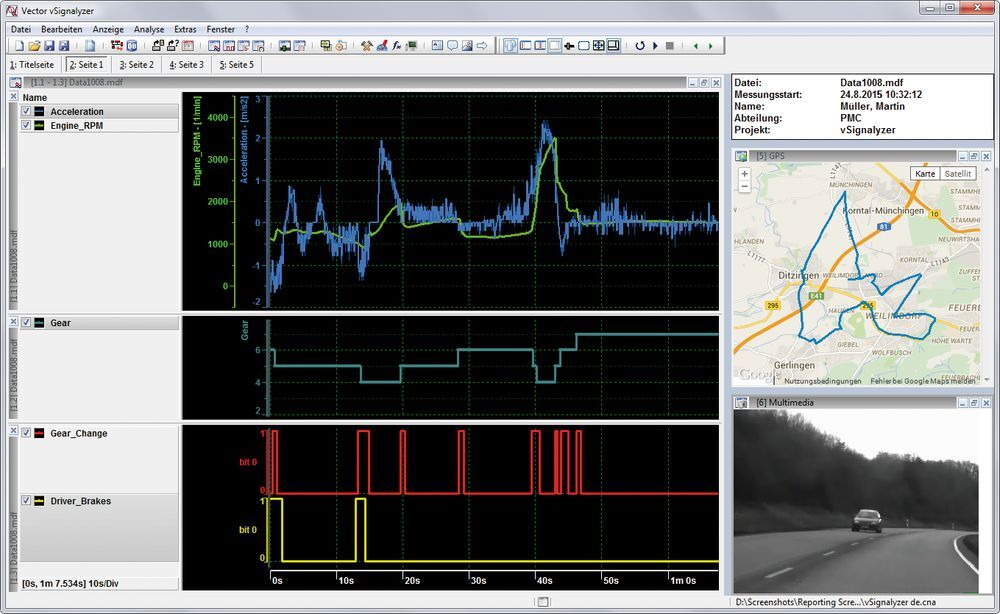Click the green next-page arrow icon
This screenshot has width=1000, height=614.
click(710, 46)
